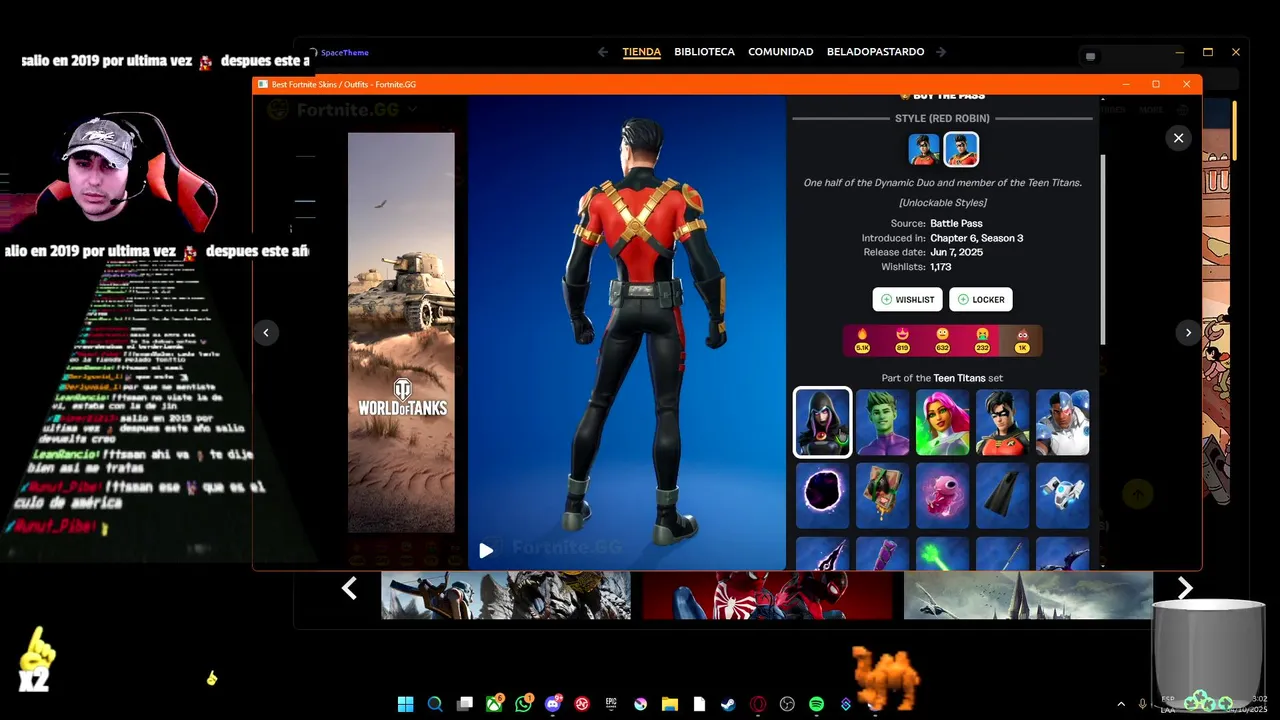The height and width of the screenshot is (720, 1280).
Task: Open the Windows Start menu
Action: pos(405,704)
